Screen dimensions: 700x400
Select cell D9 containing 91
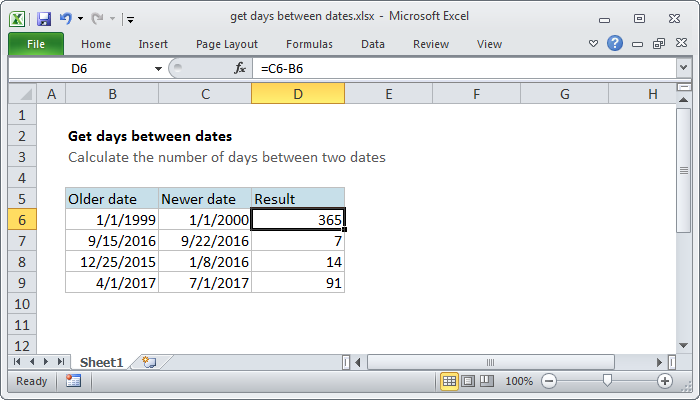[x=298, y=283]
